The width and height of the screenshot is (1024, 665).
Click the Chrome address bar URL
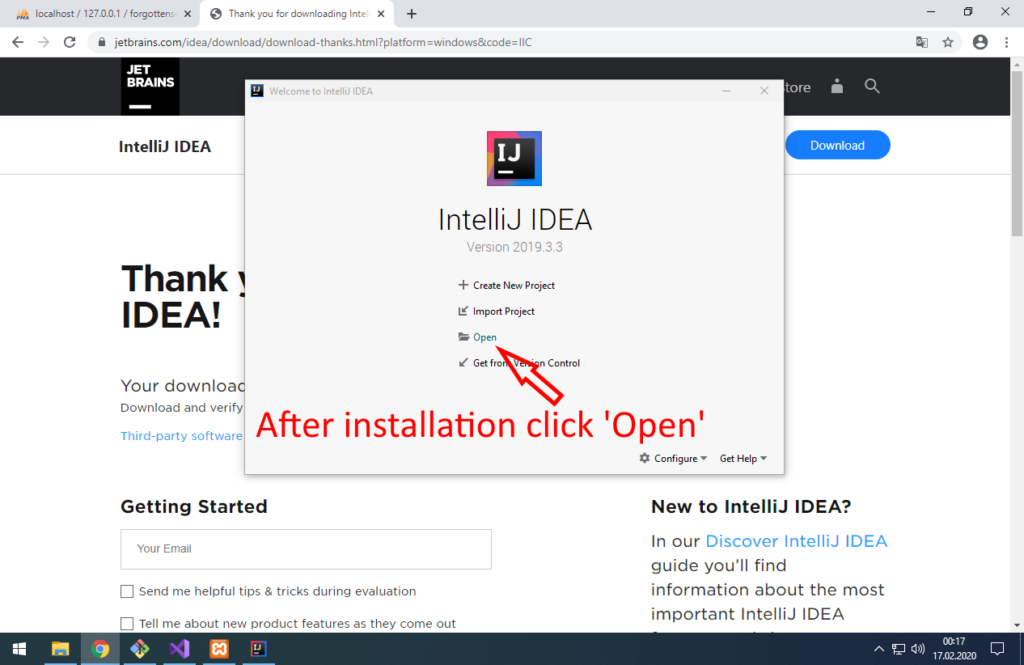click(x=323, y=42)
